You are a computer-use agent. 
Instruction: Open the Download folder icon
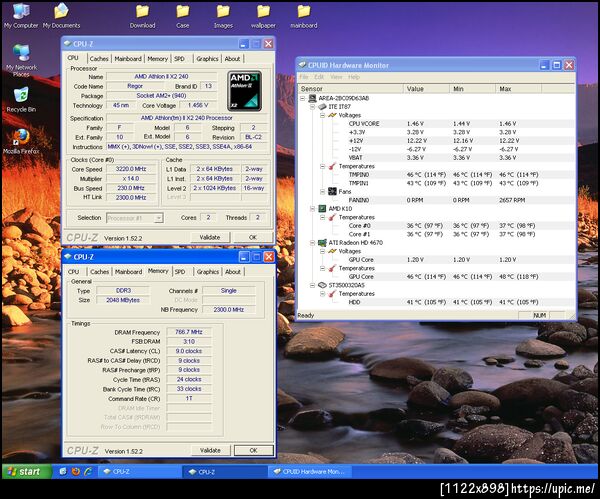click(142, 16)
